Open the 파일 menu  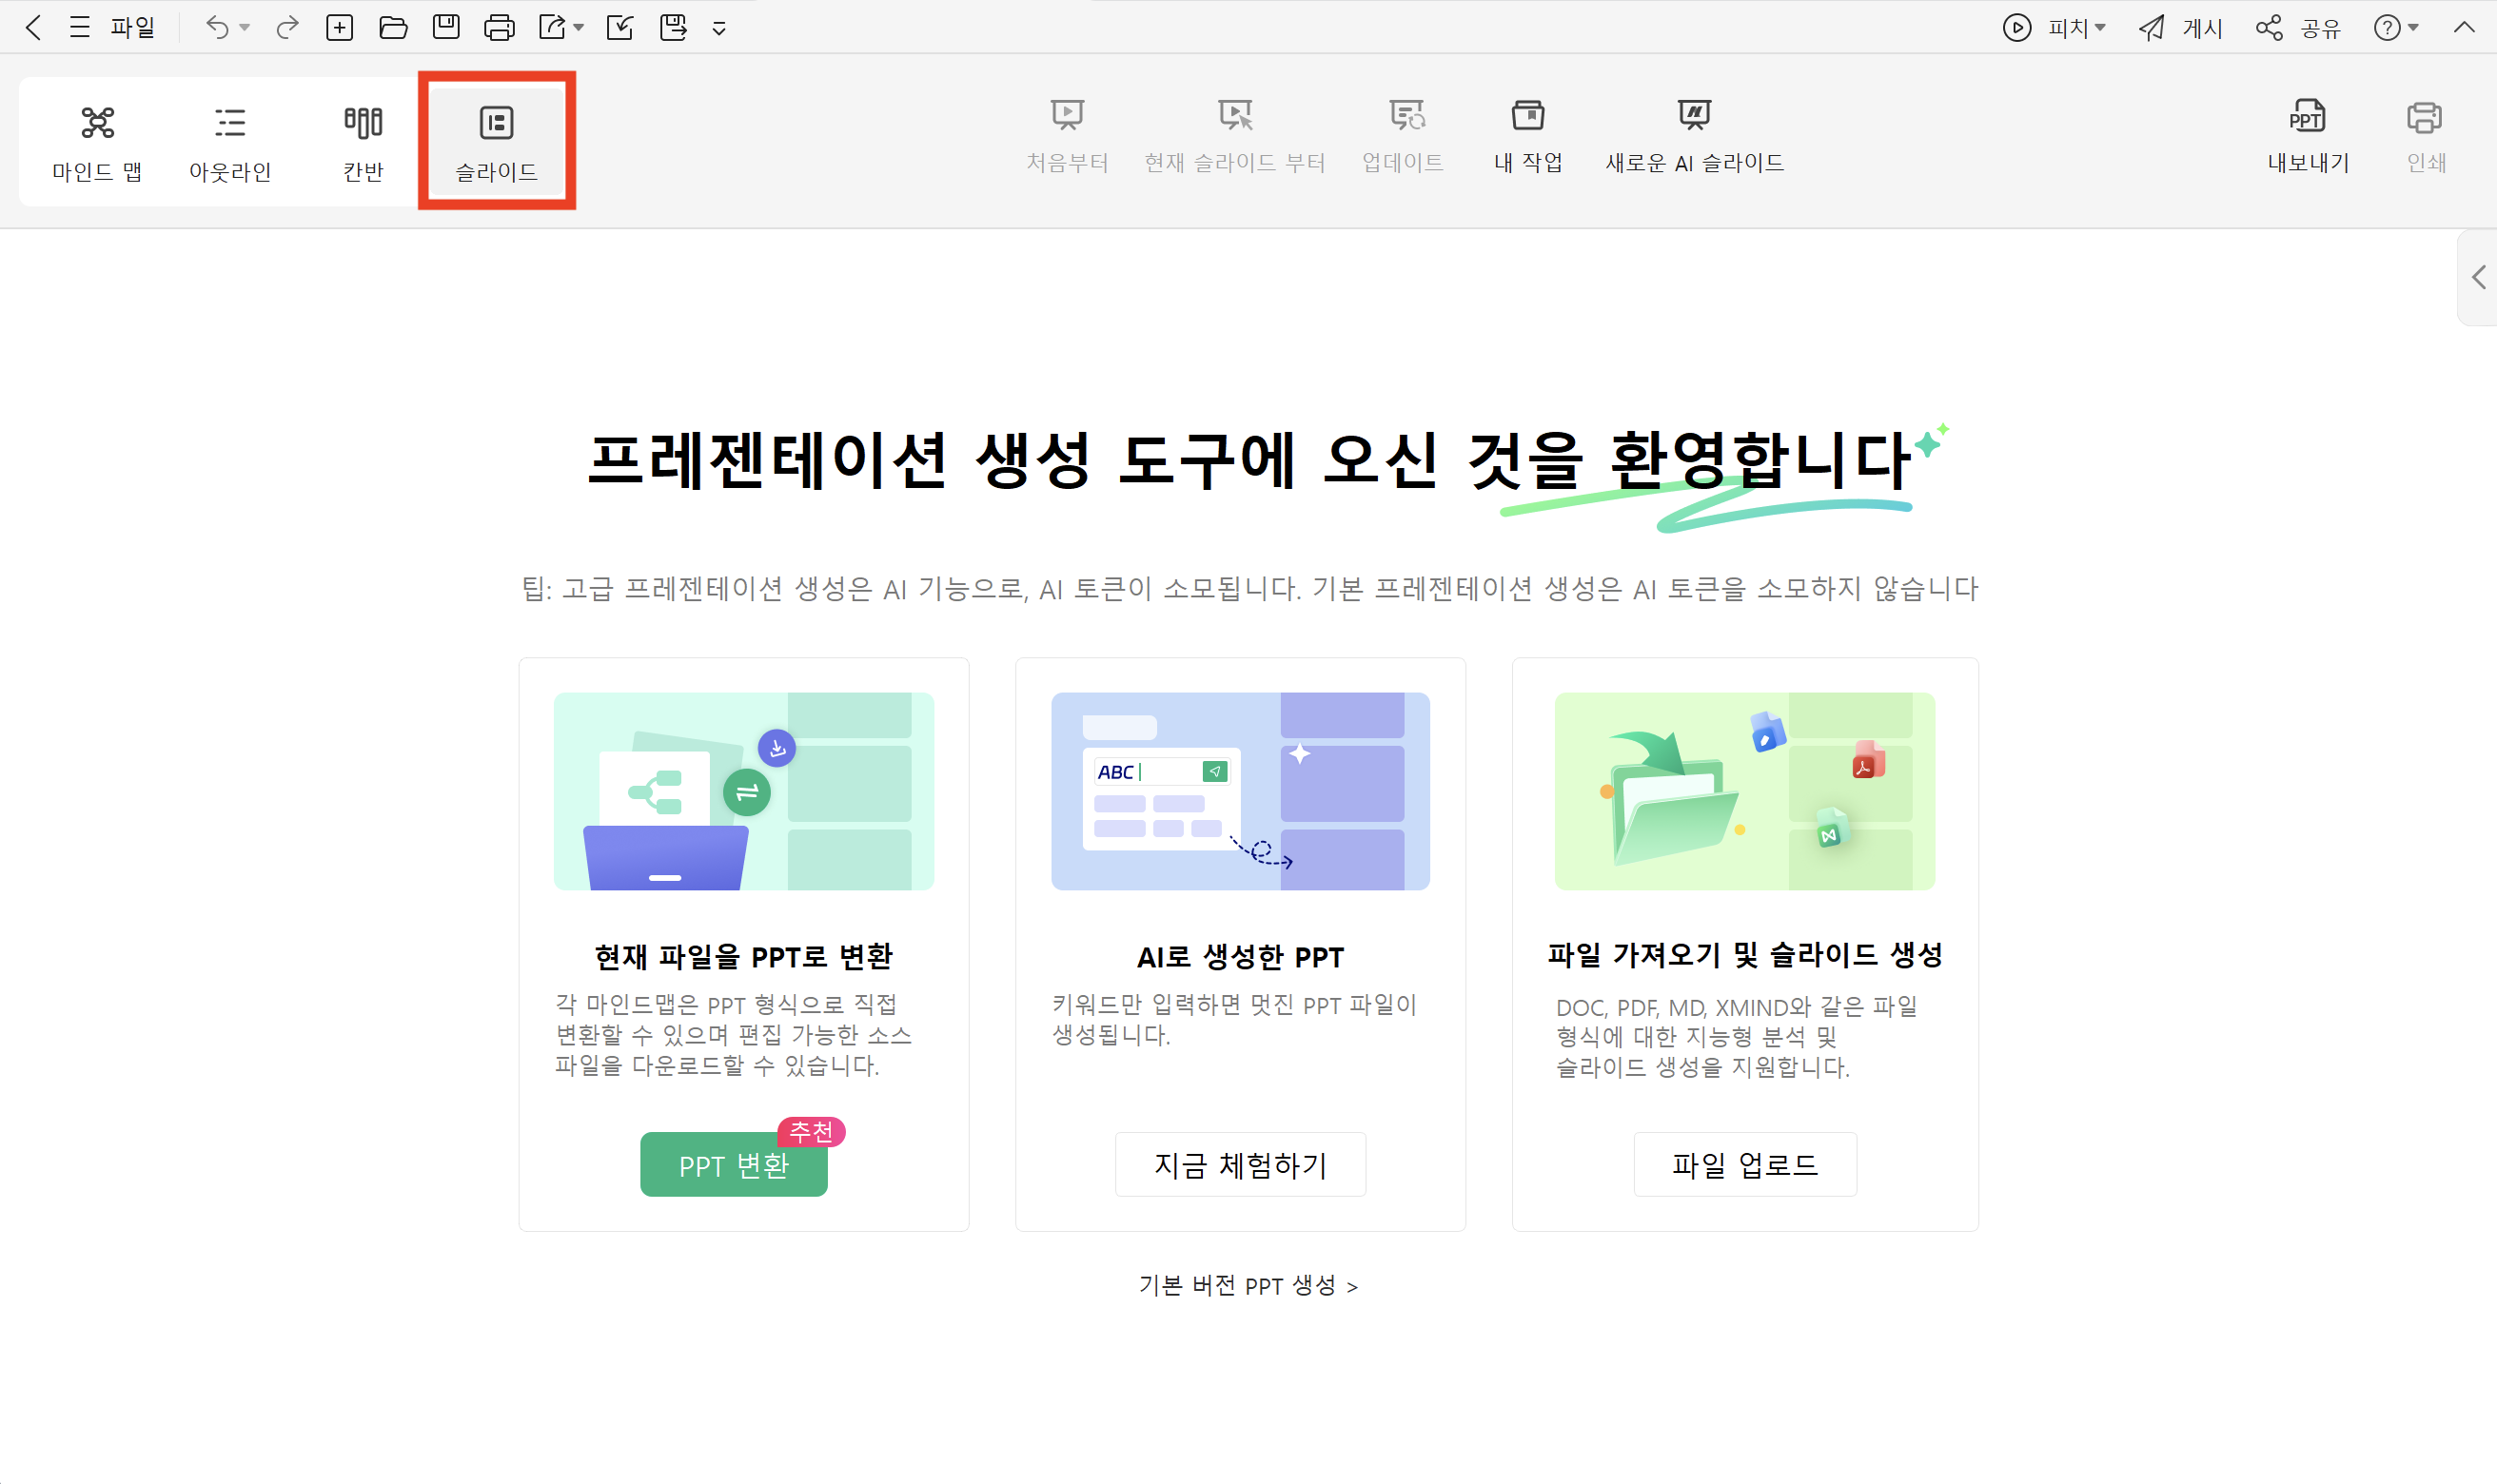132,28
